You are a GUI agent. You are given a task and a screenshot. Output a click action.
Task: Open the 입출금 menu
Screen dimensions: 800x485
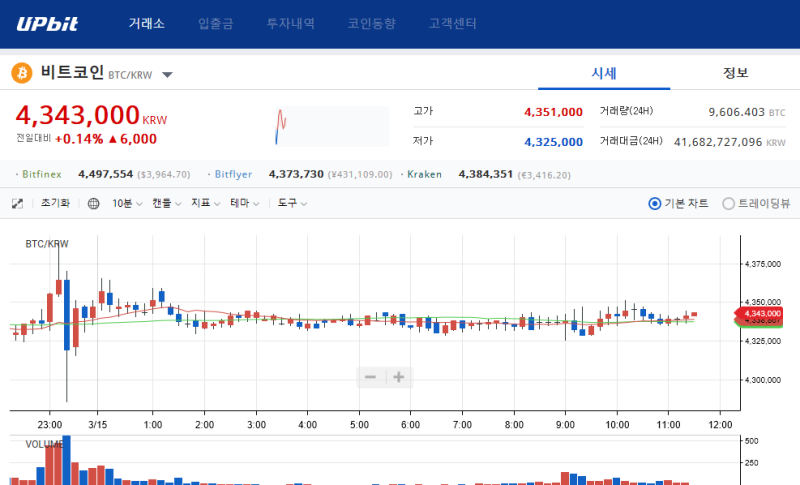click(x=215, y=23)
